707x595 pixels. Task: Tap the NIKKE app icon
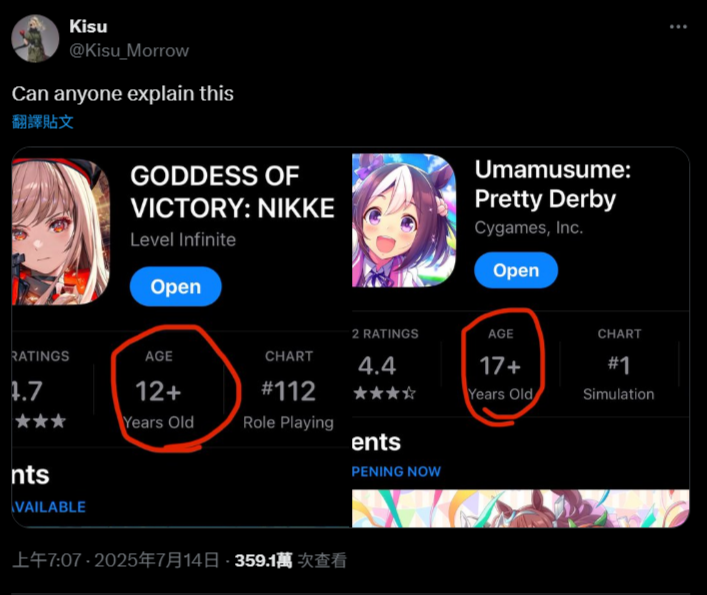point(61,232)
